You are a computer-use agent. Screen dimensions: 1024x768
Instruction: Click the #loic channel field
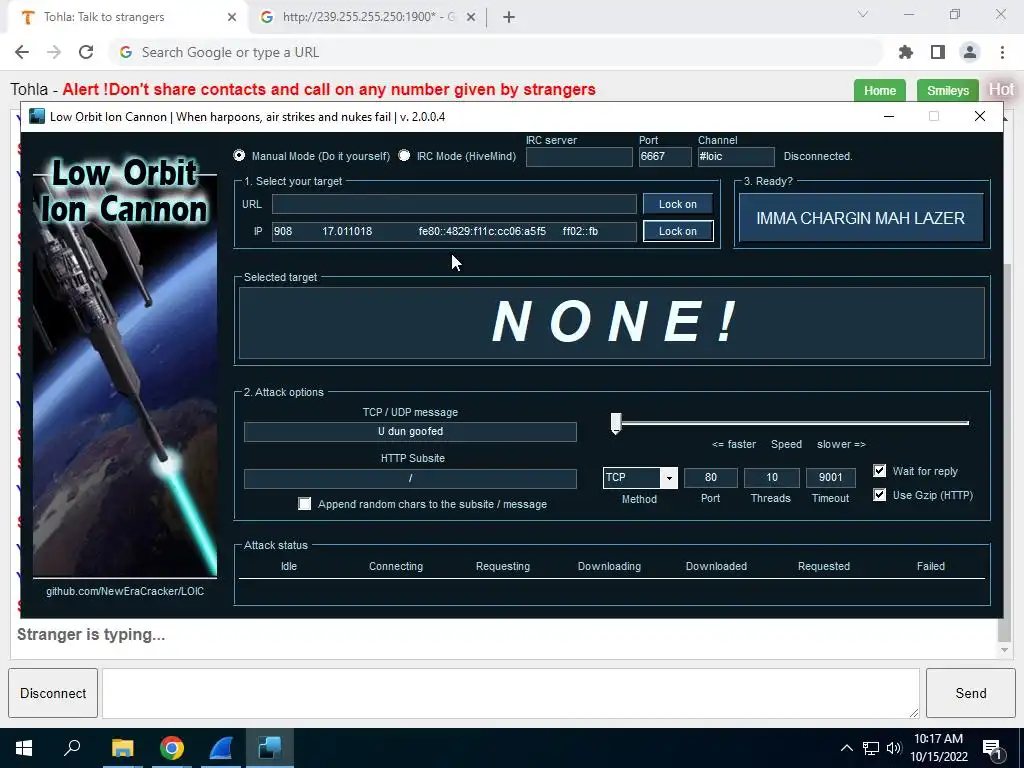click(736, 156)
